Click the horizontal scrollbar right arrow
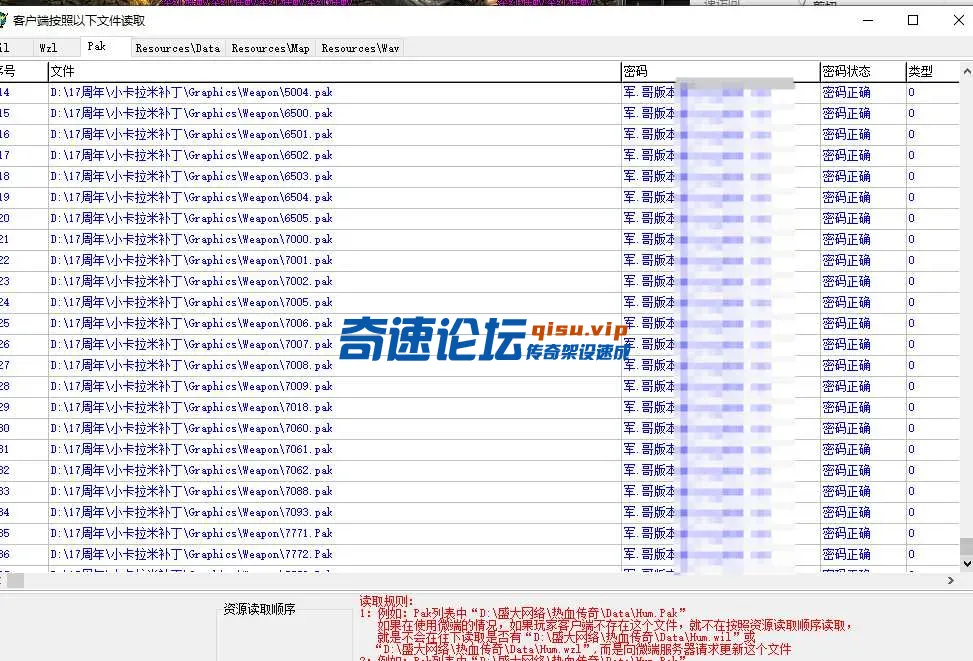Image resolution: width=973 pixels, height=661 pixels. (951, 580)
